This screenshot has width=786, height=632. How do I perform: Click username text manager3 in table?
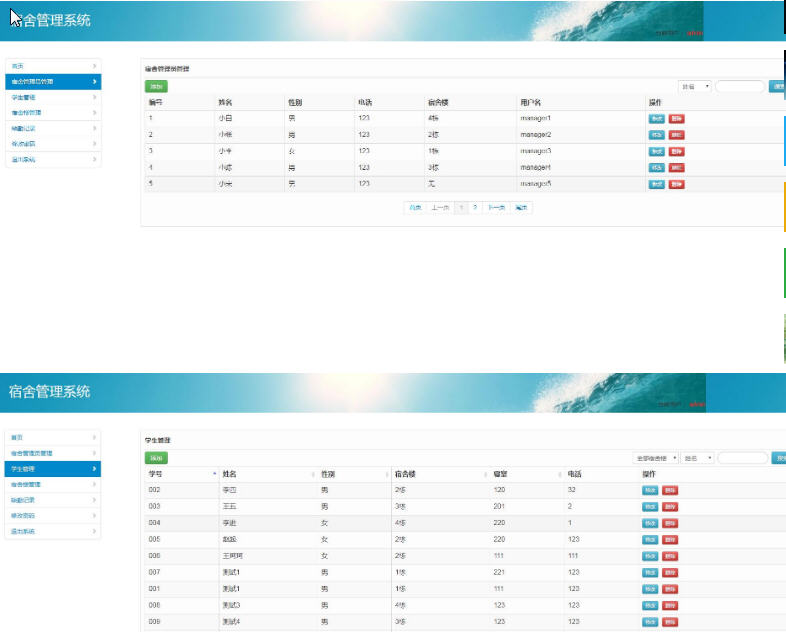point(535,151)
